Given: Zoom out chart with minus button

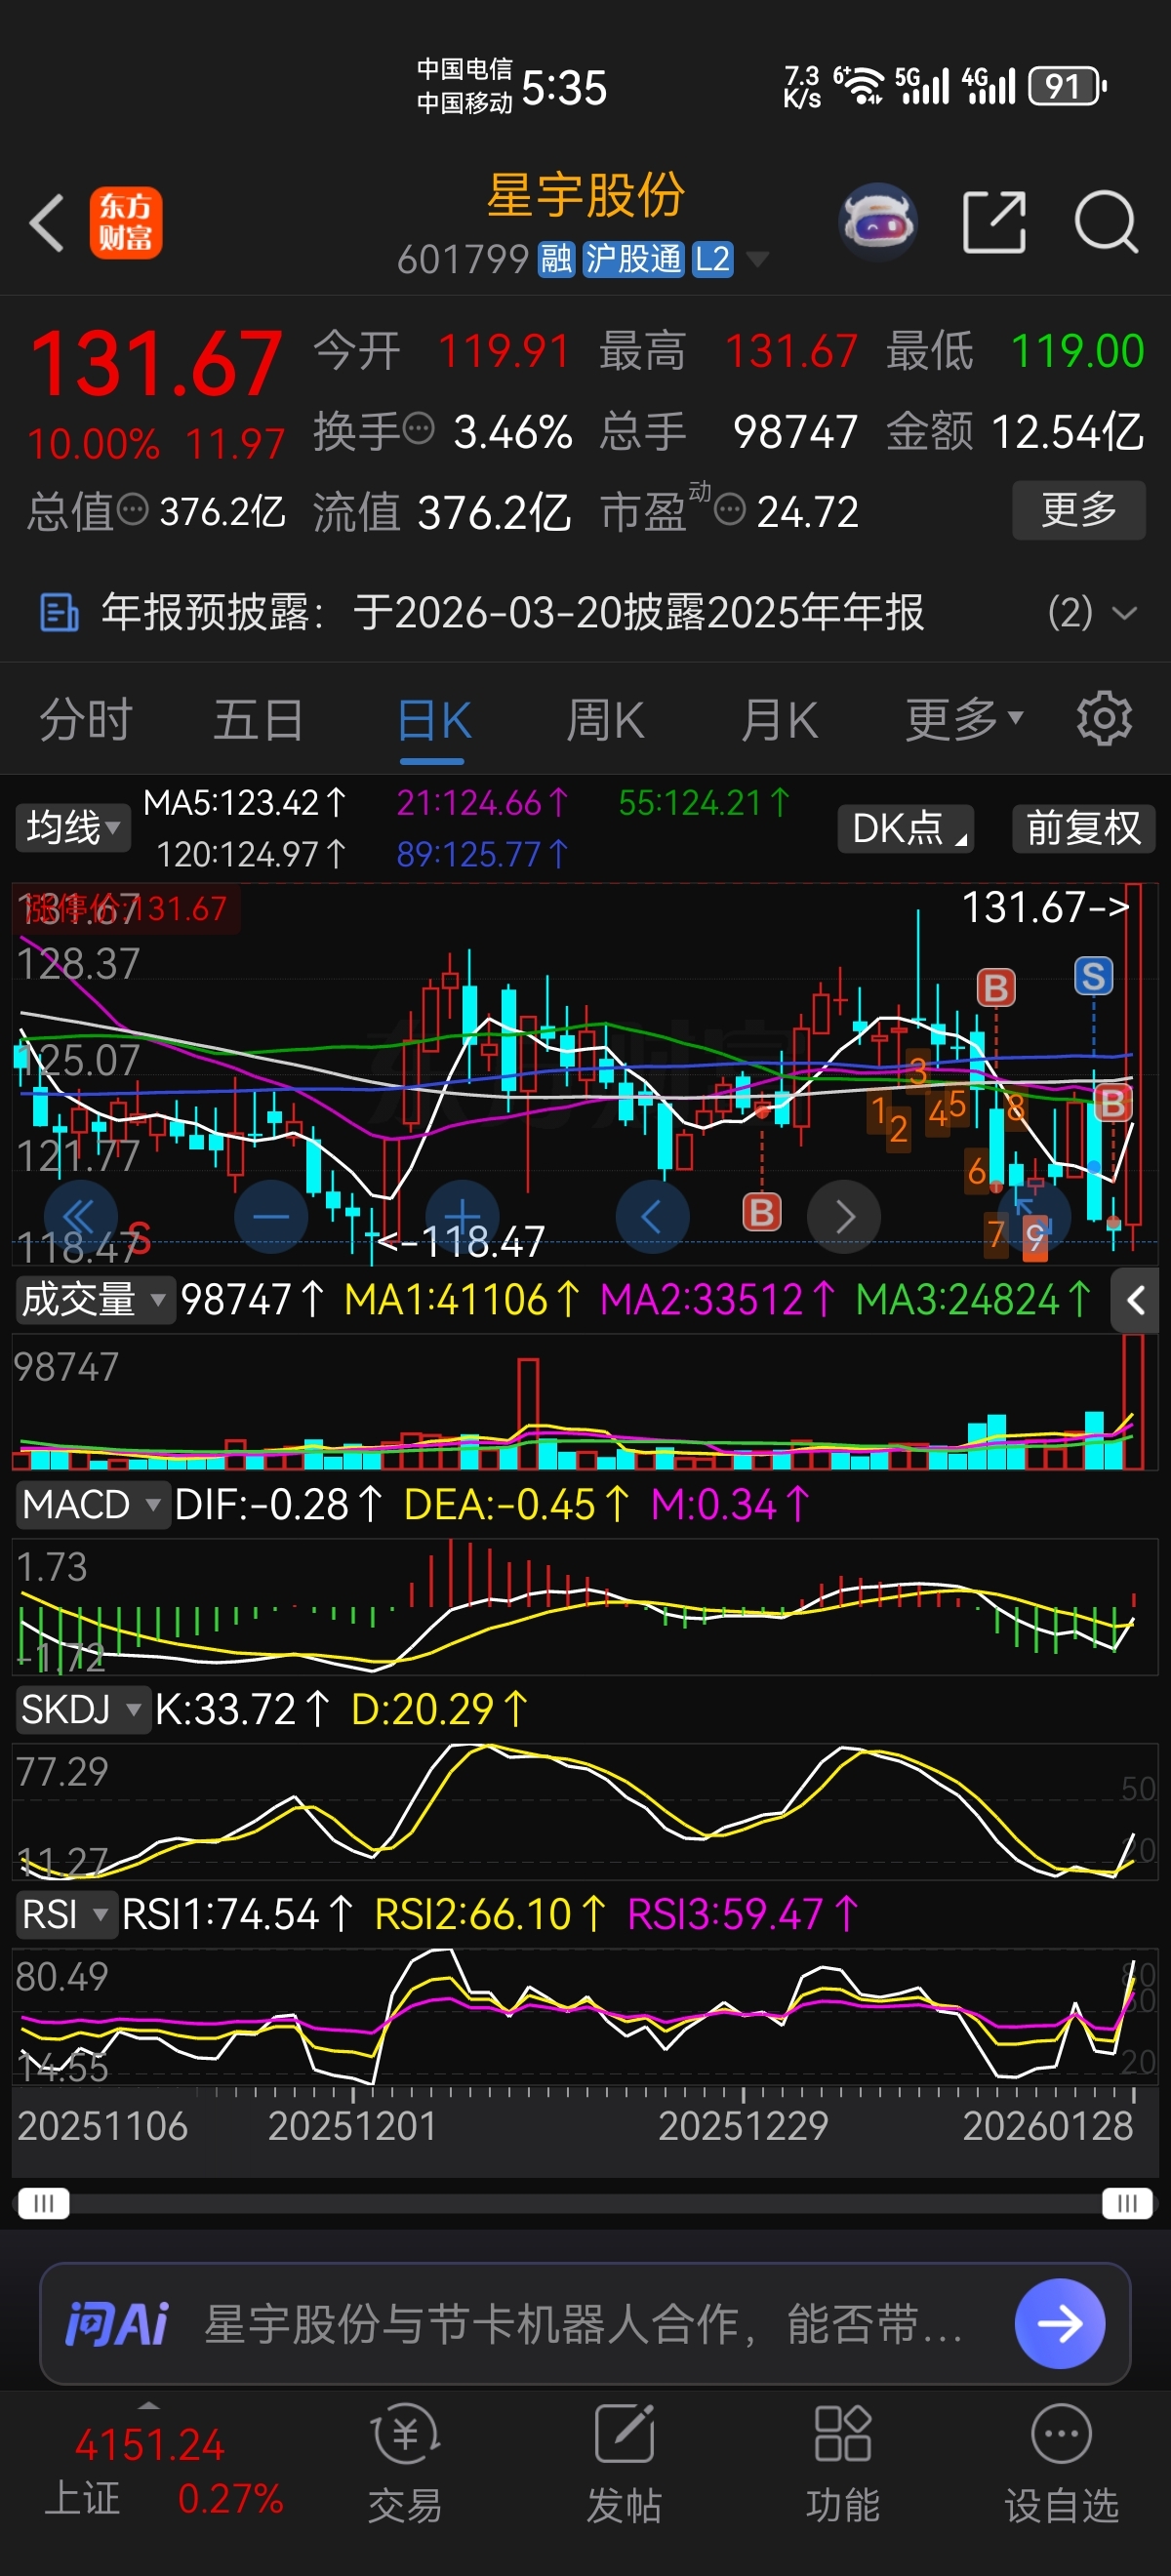Looking at the screenshot, I should coord(271,1217).
